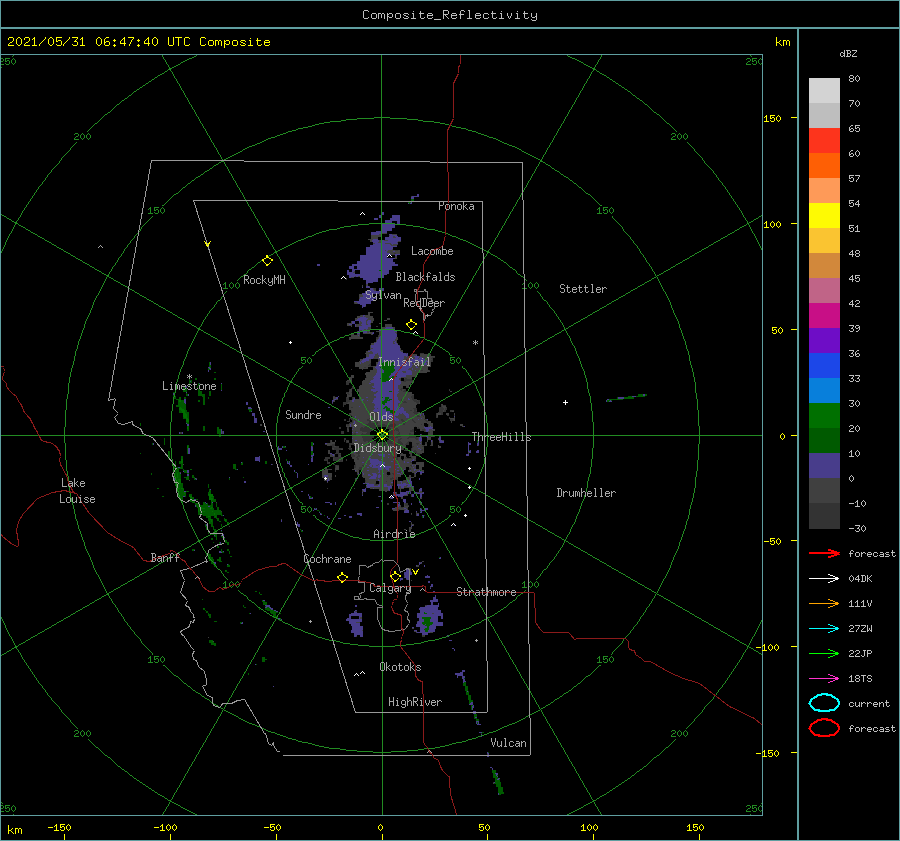900x841 pixels.
Task: Select the purple 39-36 dBZ swatch
Action: tap(824, 341)
